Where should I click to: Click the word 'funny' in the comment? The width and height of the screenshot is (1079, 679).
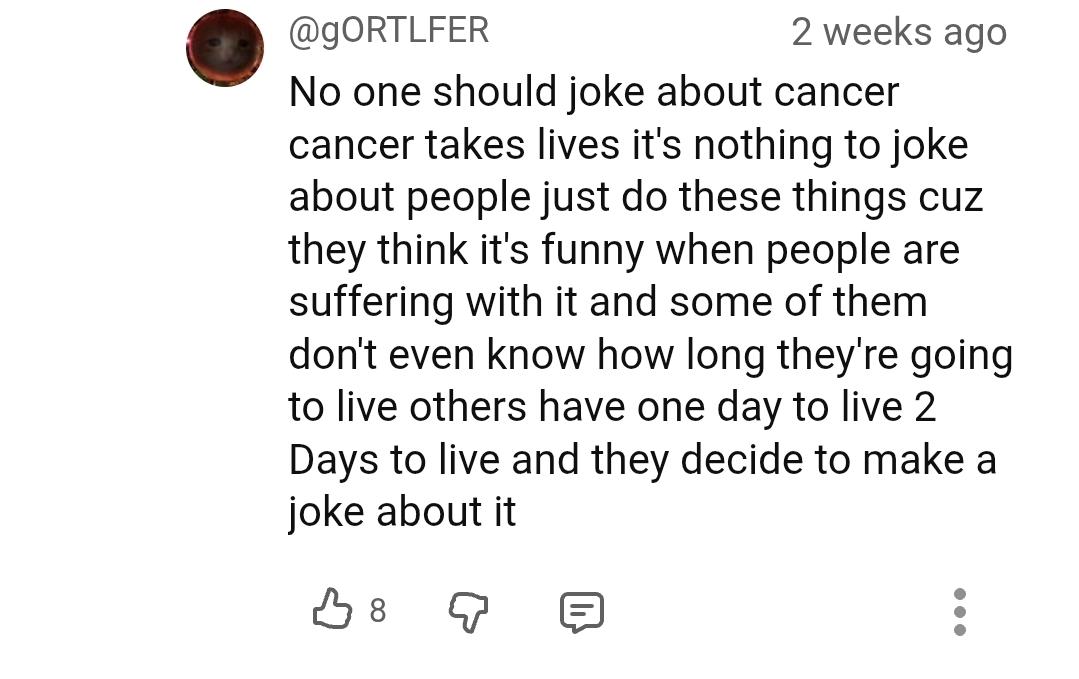pos(592,251)
